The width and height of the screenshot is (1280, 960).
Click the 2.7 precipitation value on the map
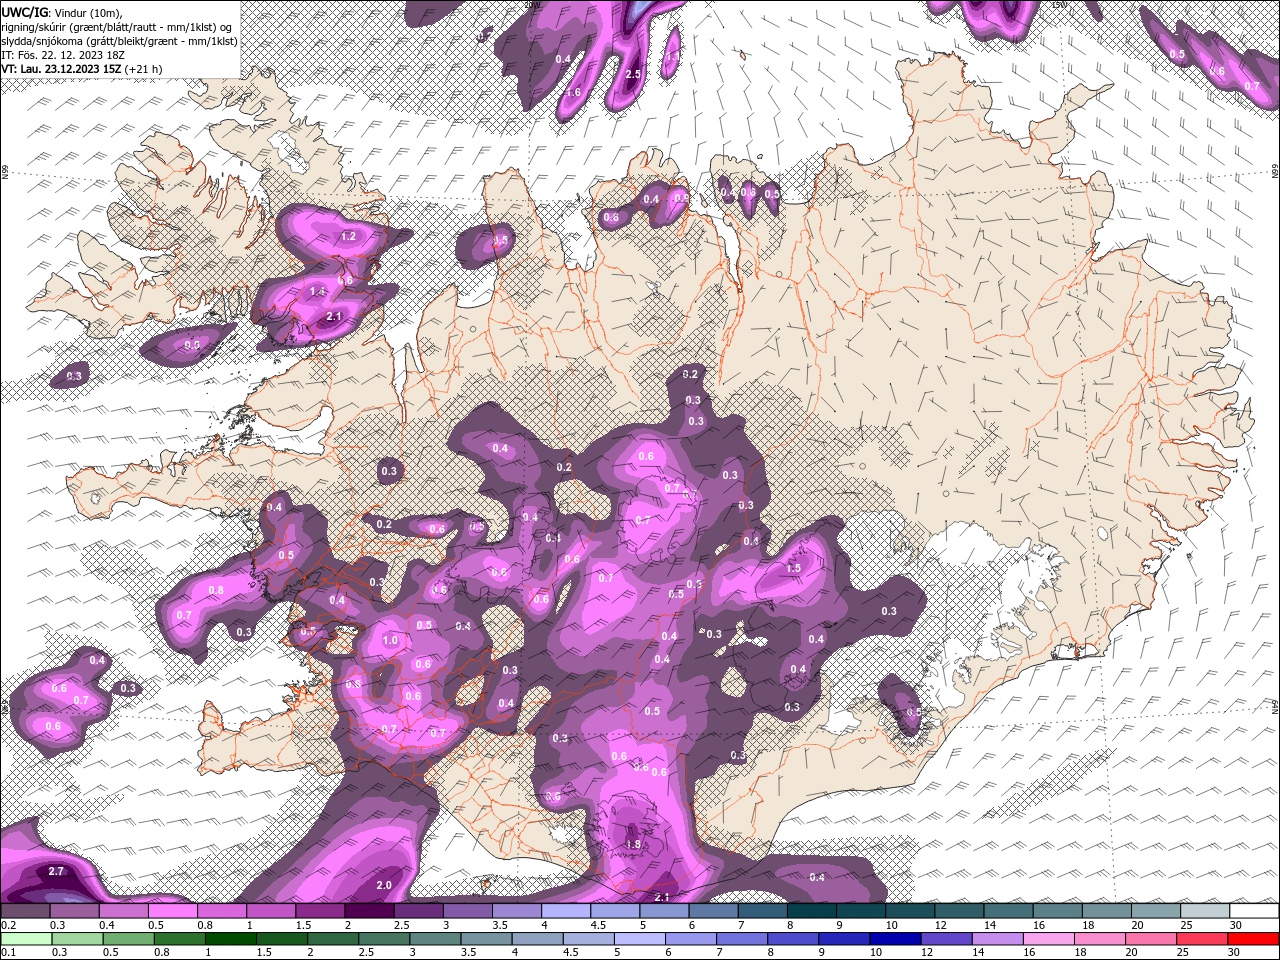56,872
